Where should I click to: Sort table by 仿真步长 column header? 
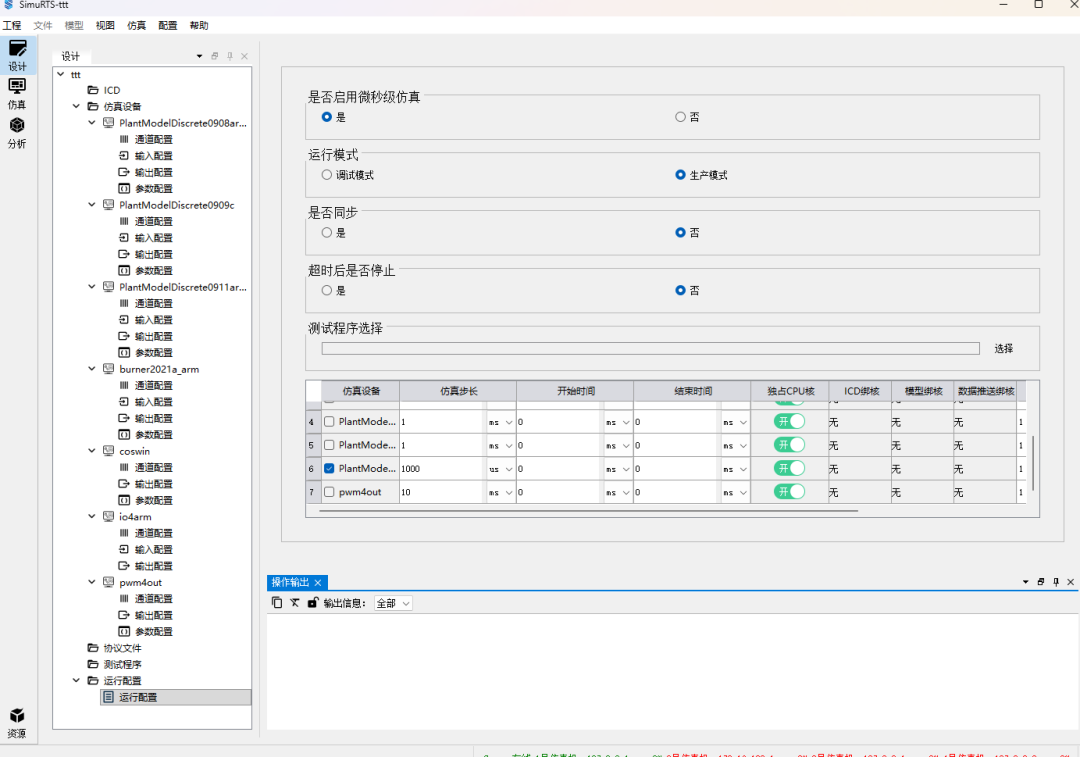[x=458, y=391]
